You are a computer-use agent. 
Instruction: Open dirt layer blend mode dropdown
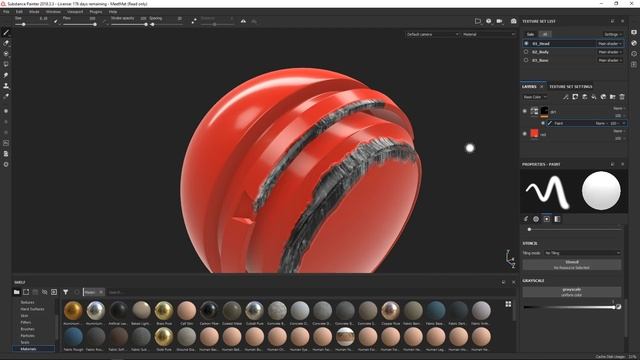pyautogui.click(x=619, y=108)
